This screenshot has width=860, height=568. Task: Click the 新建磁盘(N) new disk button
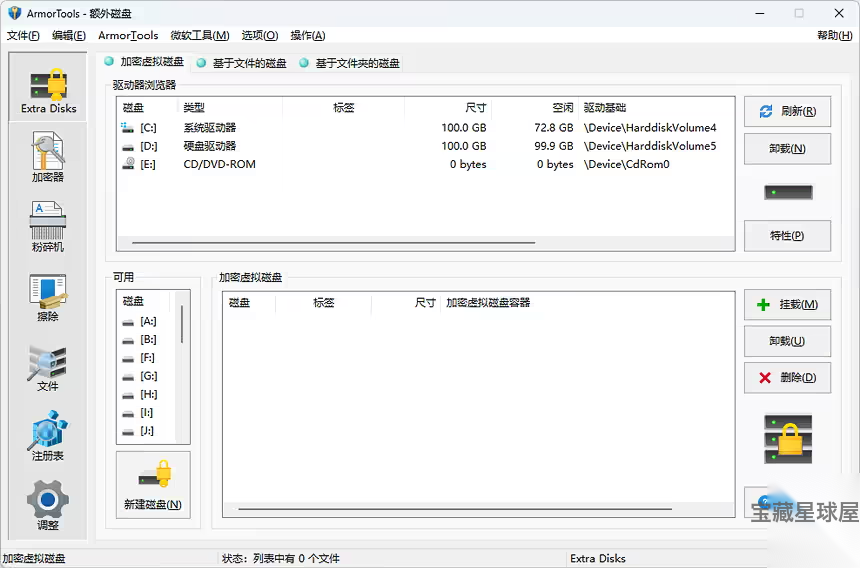(153, 485)
